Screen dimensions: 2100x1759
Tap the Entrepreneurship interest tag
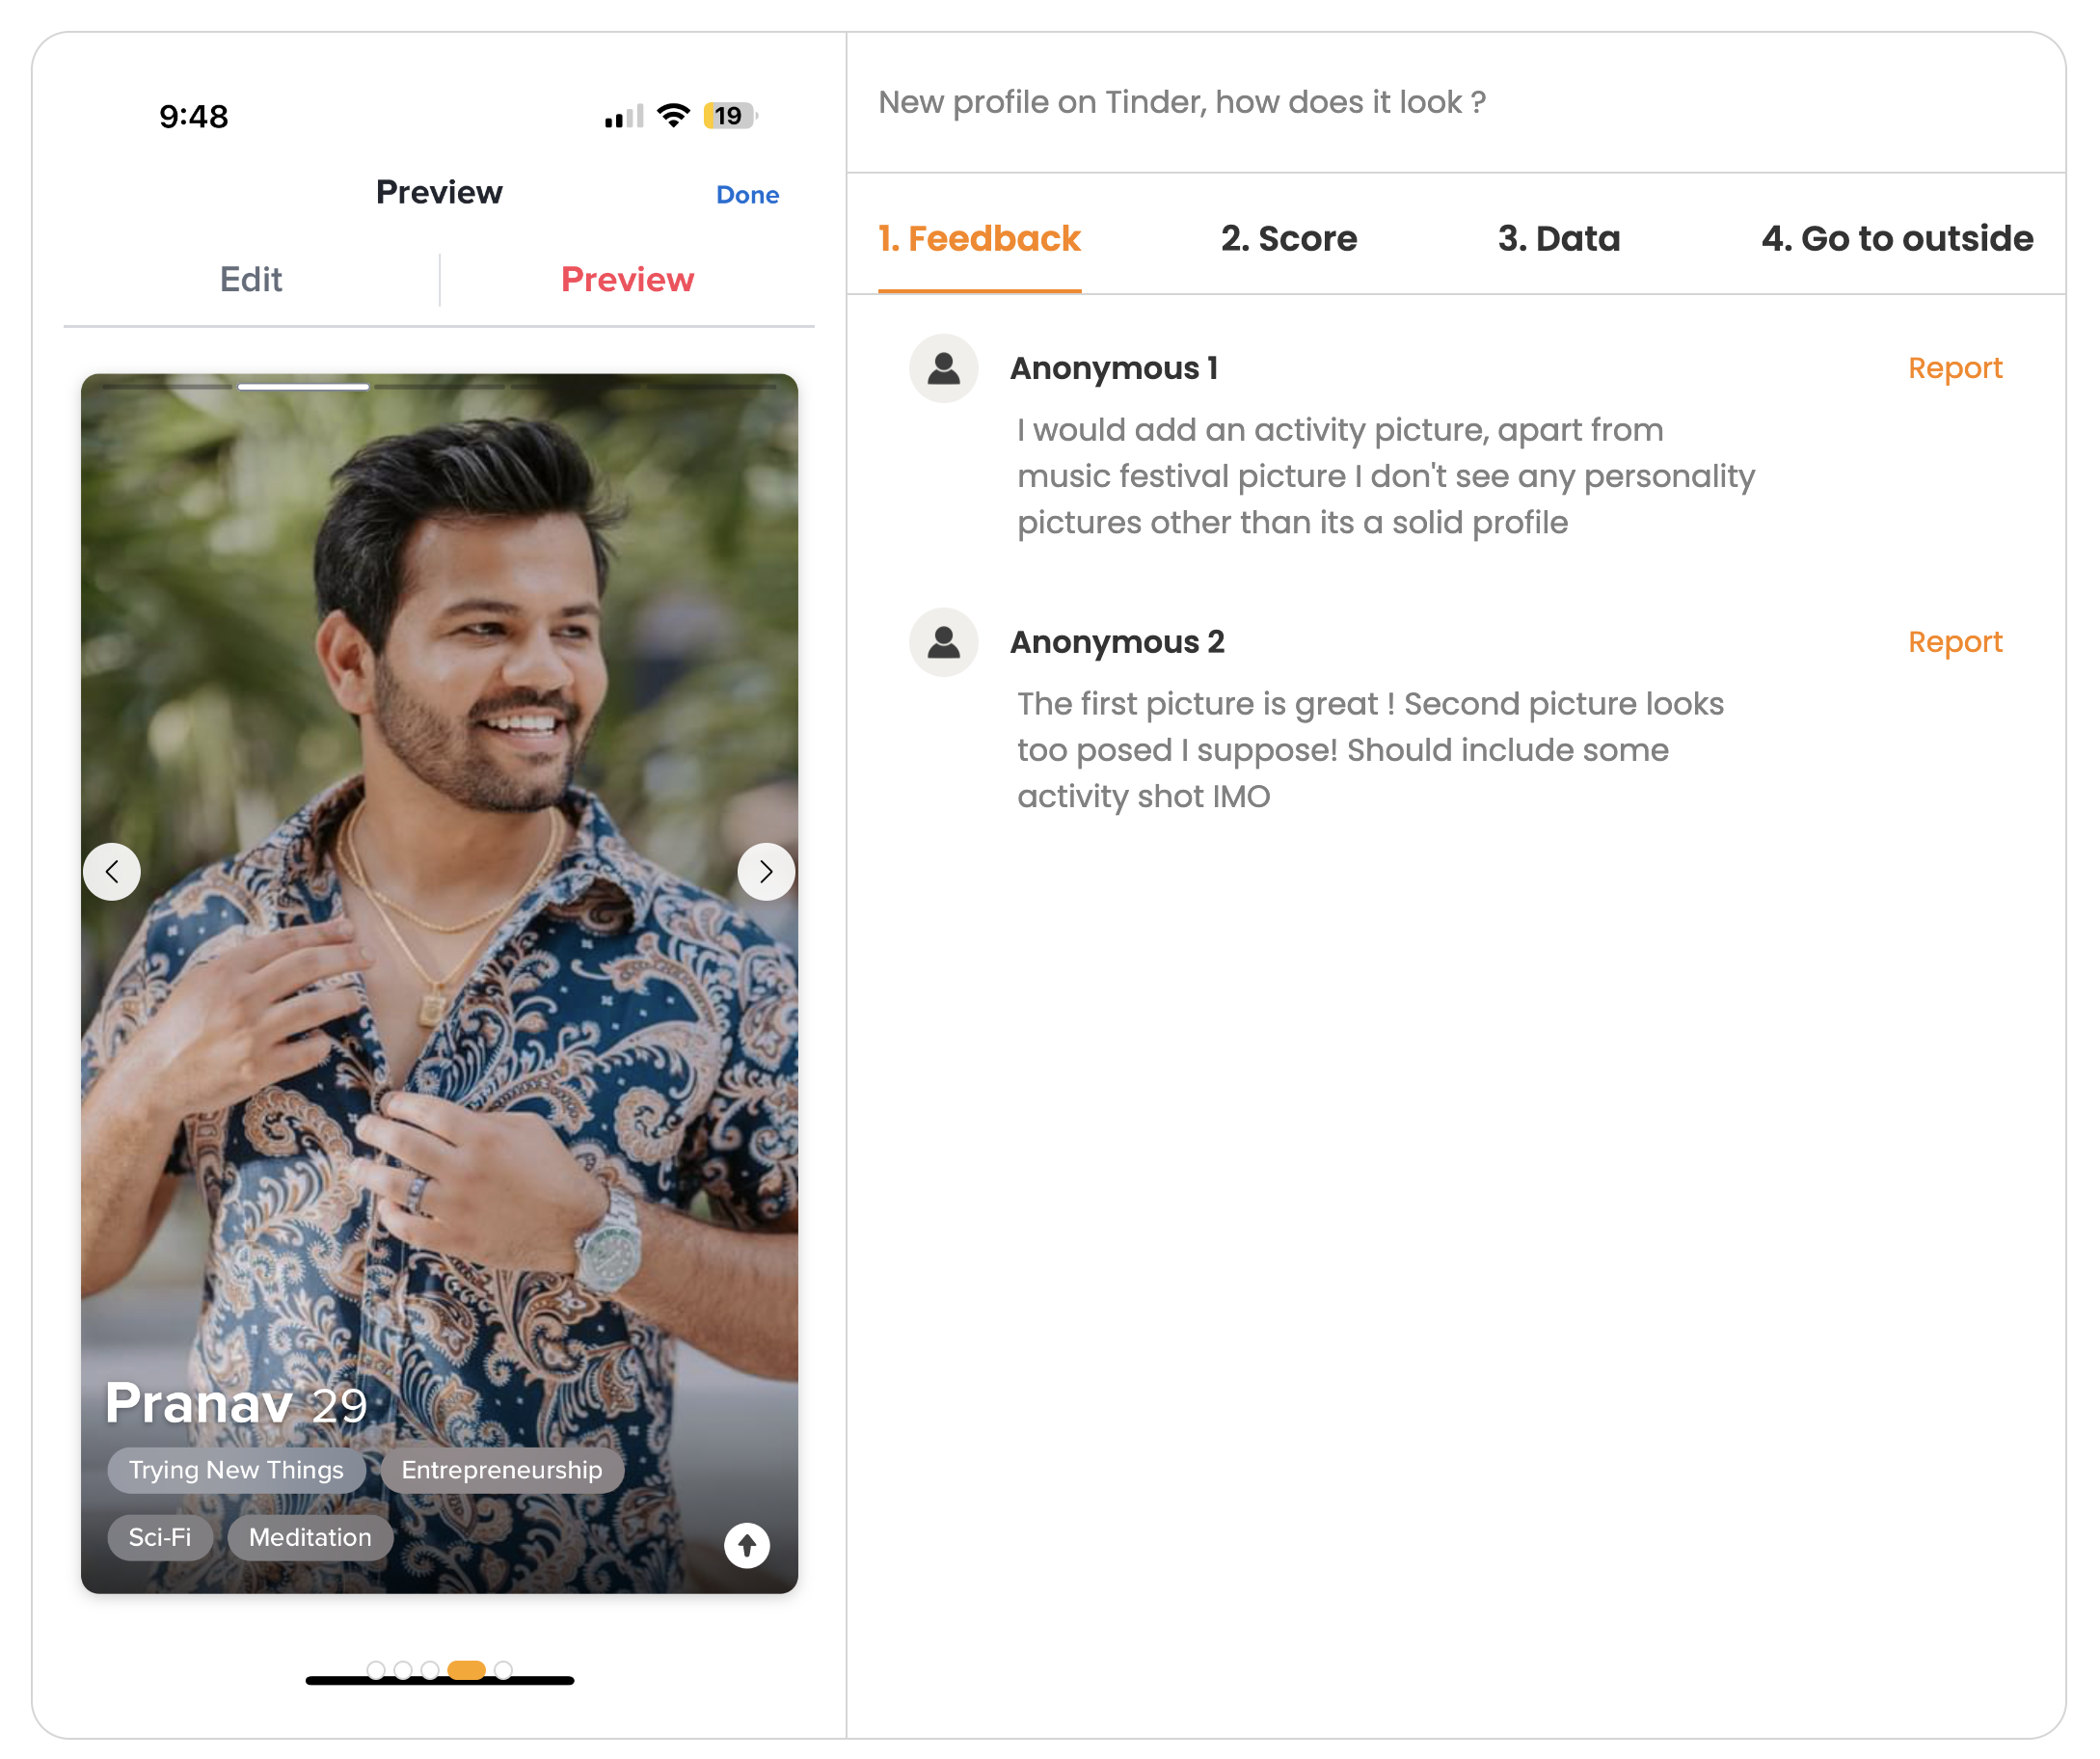point(502,1471)
